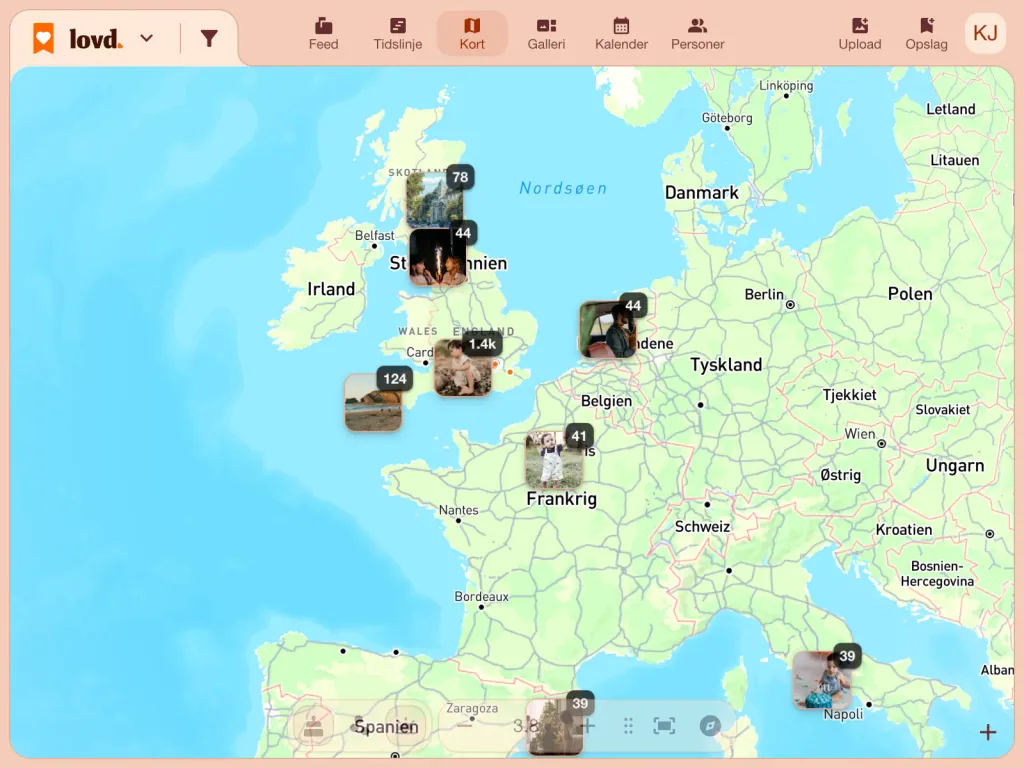
Task: Open the Galleri tab
Action: (x=546, y=34)
